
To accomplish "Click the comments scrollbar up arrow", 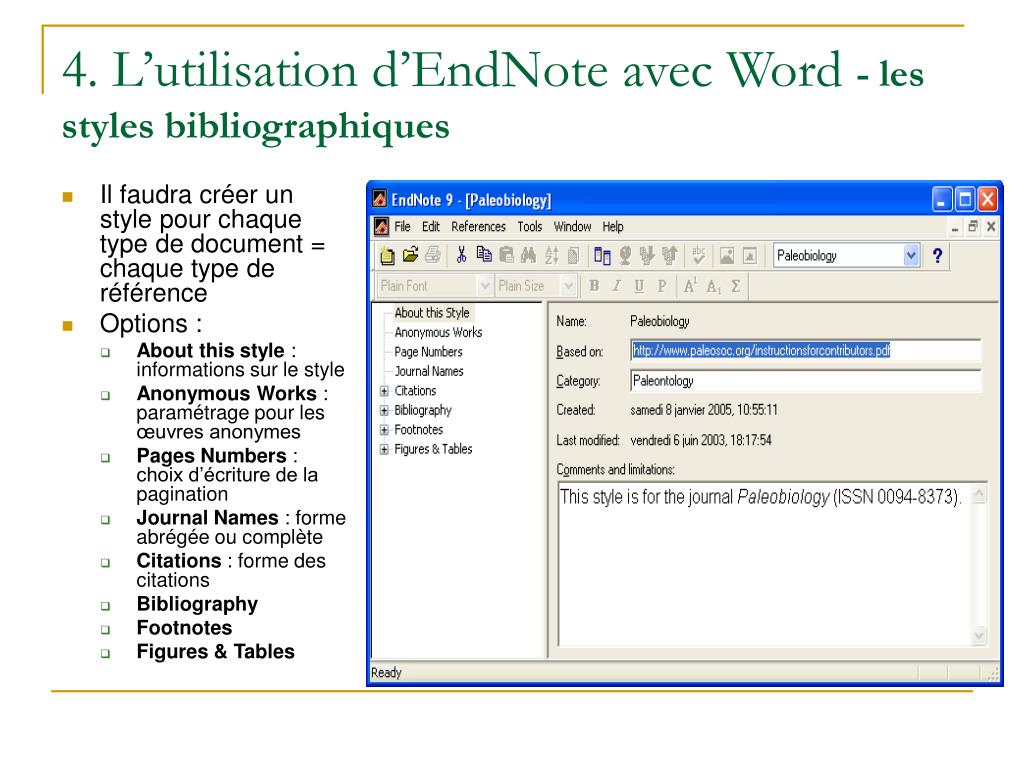I will (x=979, y=494).
